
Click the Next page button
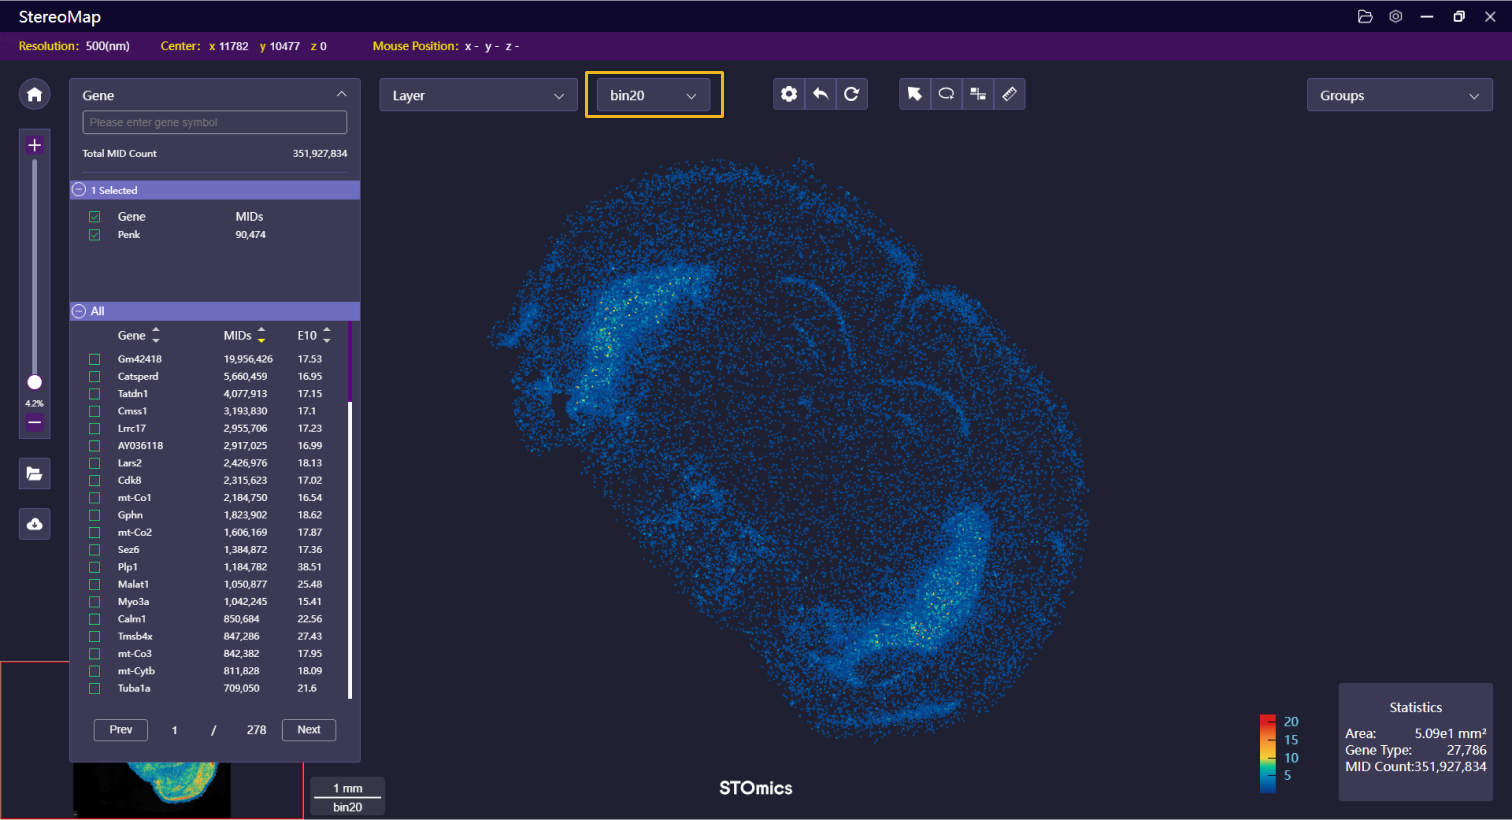point(309,730)
